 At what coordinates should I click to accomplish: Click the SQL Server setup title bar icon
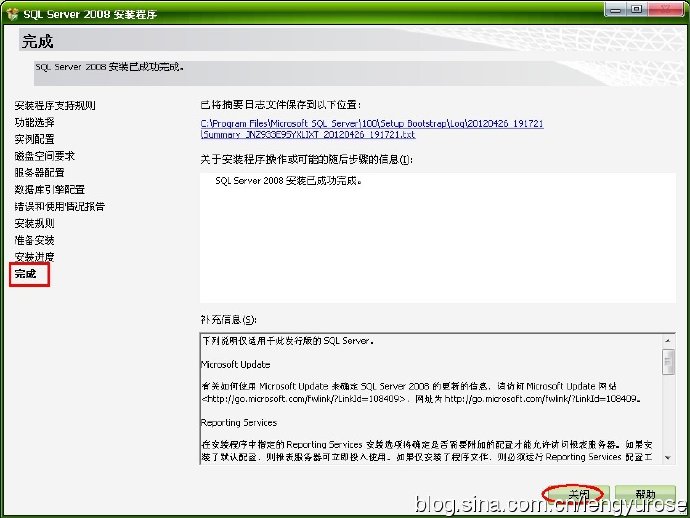pos(12,14)
